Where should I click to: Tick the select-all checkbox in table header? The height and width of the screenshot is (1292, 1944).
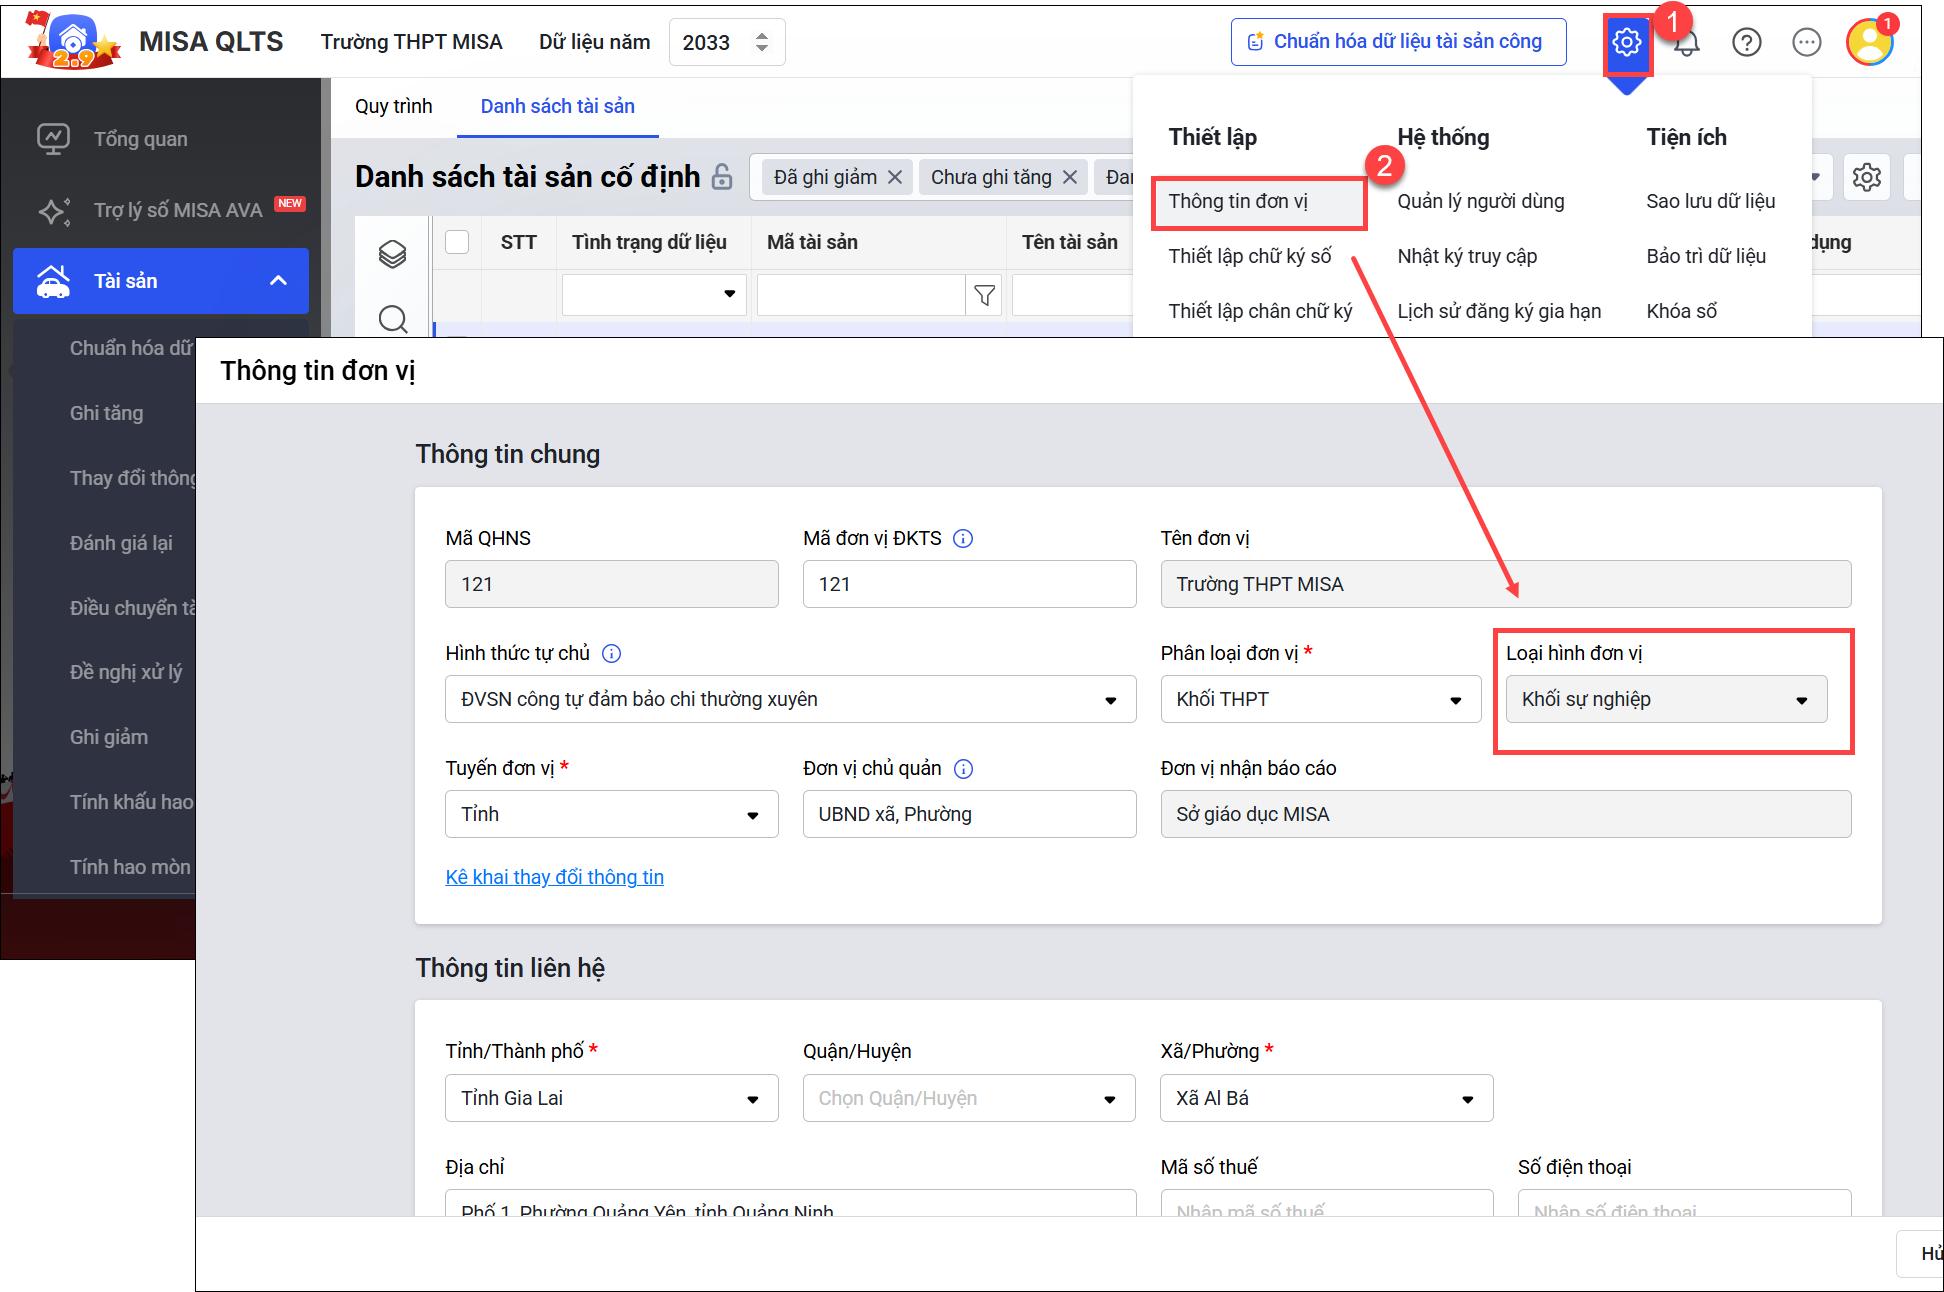457,242
